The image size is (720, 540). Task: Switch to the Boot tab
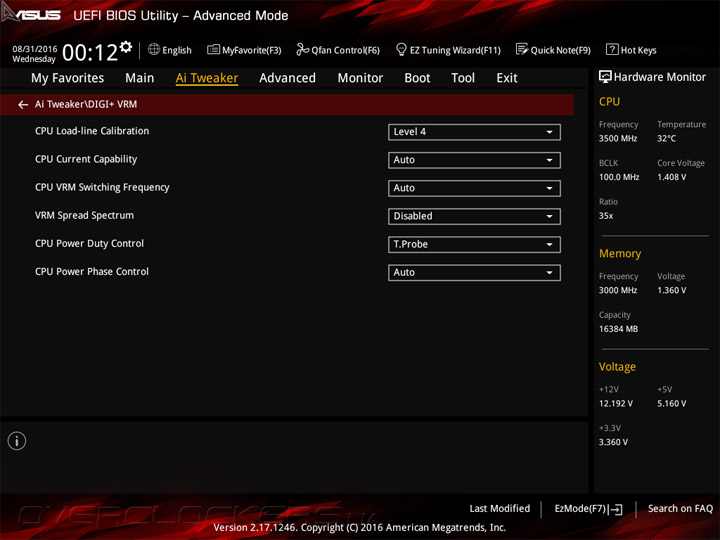click(x=417, y=78)
